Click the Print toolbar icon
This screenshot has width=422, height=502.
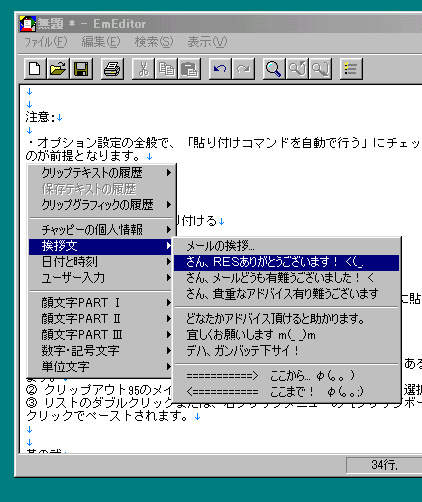click(112, 69)
